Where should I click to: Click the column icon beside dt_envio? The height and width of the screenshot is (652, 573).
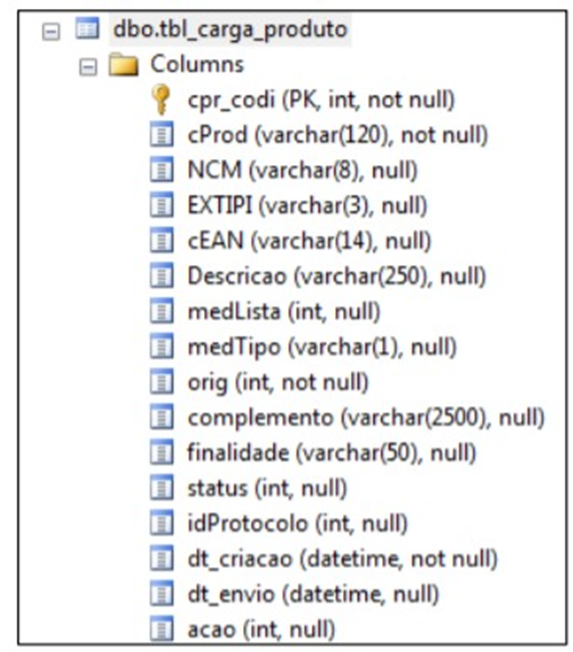(x=161, y=593)
